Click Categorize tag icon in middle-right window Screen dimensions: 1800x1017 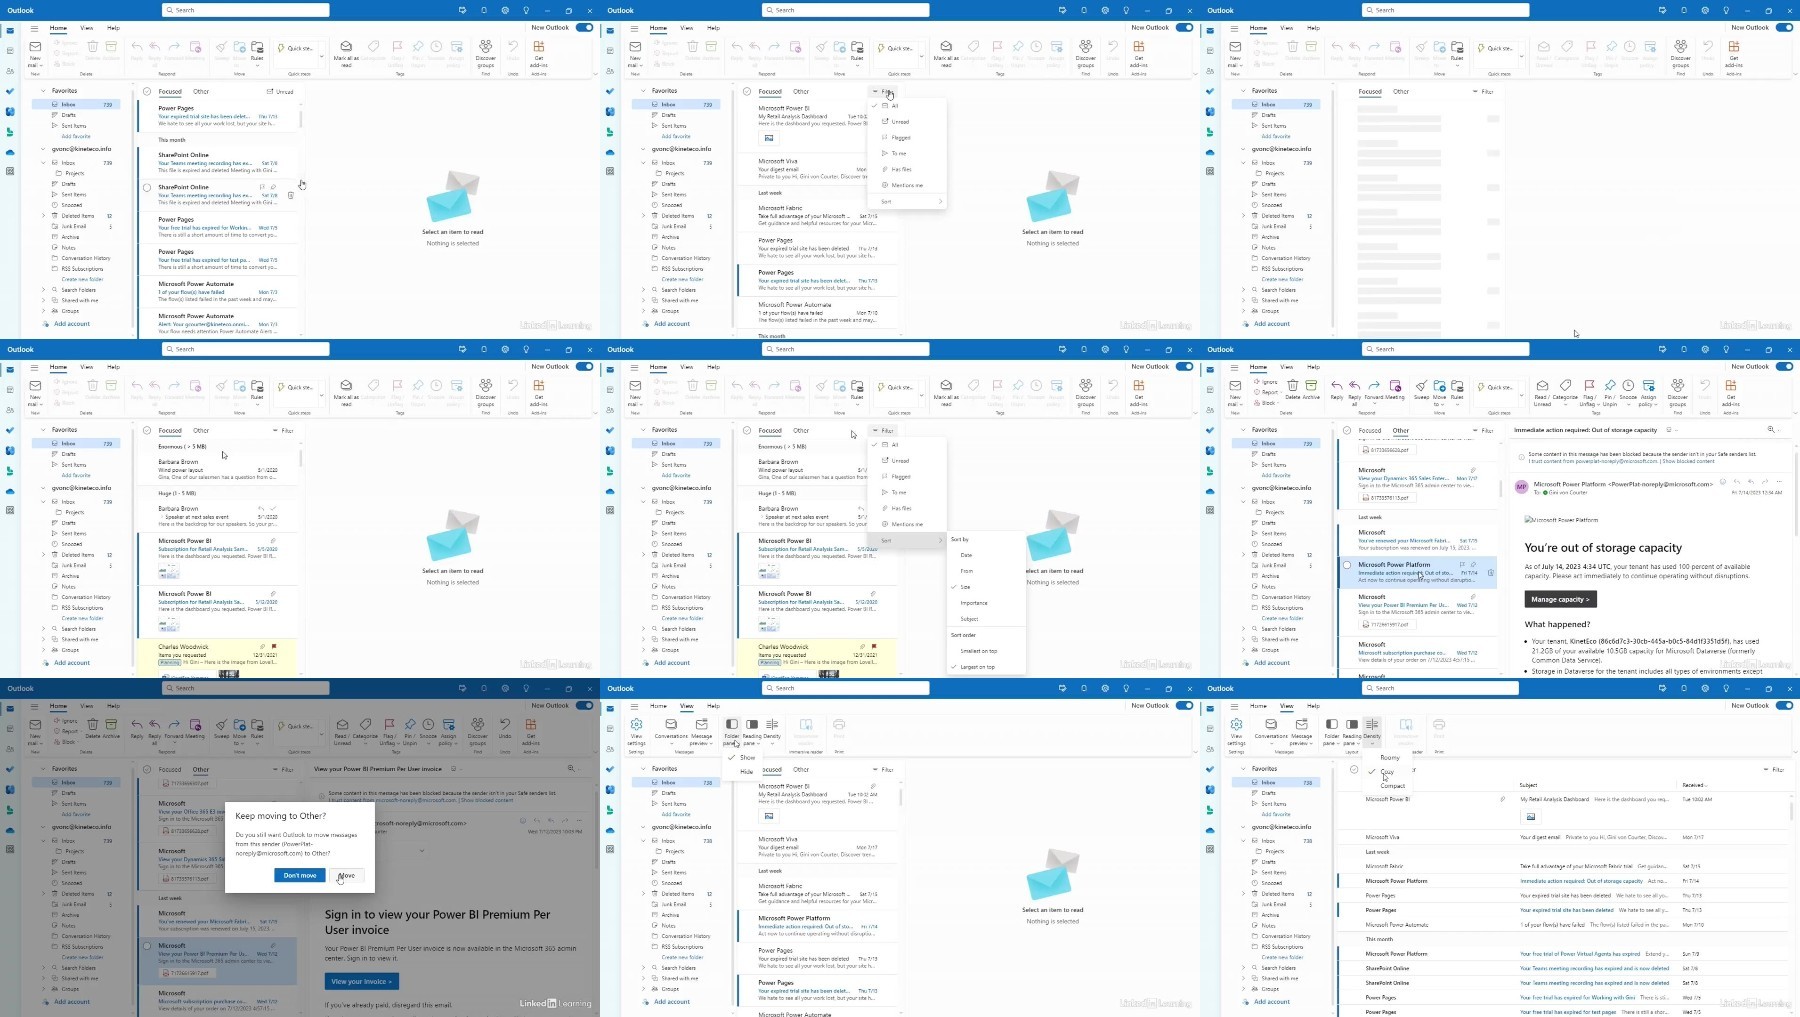pyautogui.click(x=1565, y=385)
